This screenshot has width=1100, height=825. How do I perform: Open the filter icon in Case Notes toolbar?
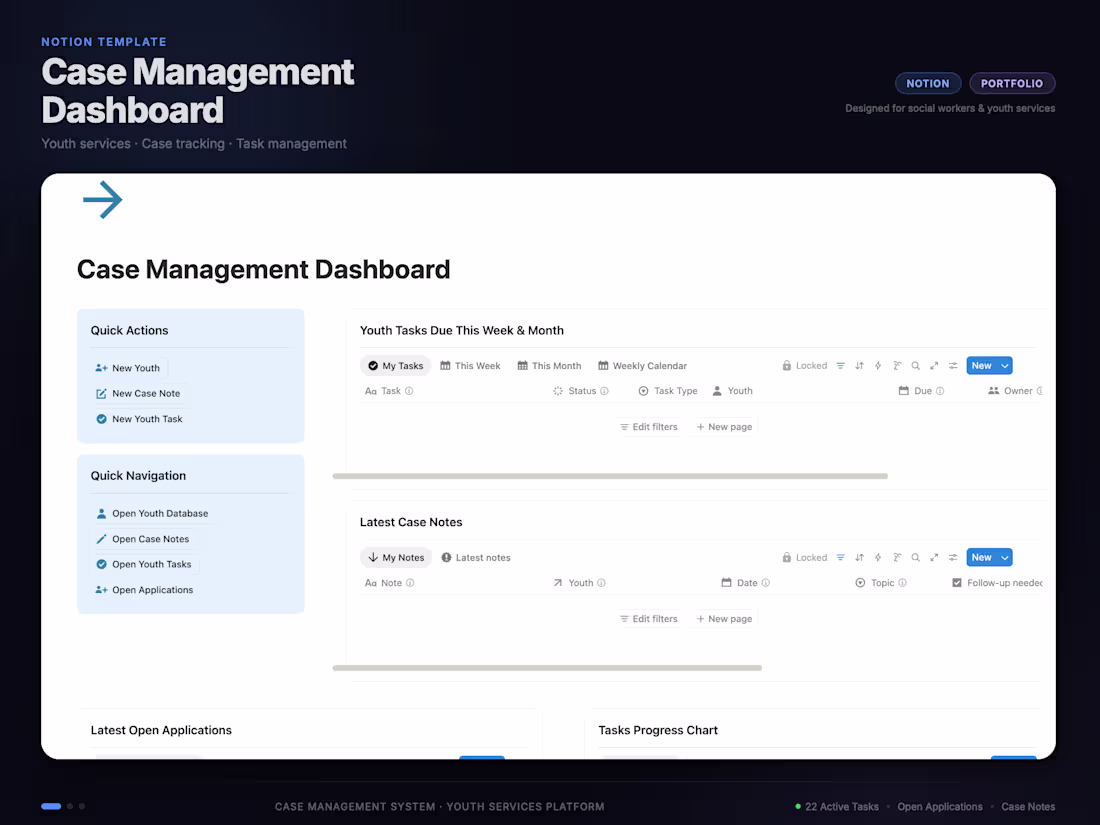point(840,558)
